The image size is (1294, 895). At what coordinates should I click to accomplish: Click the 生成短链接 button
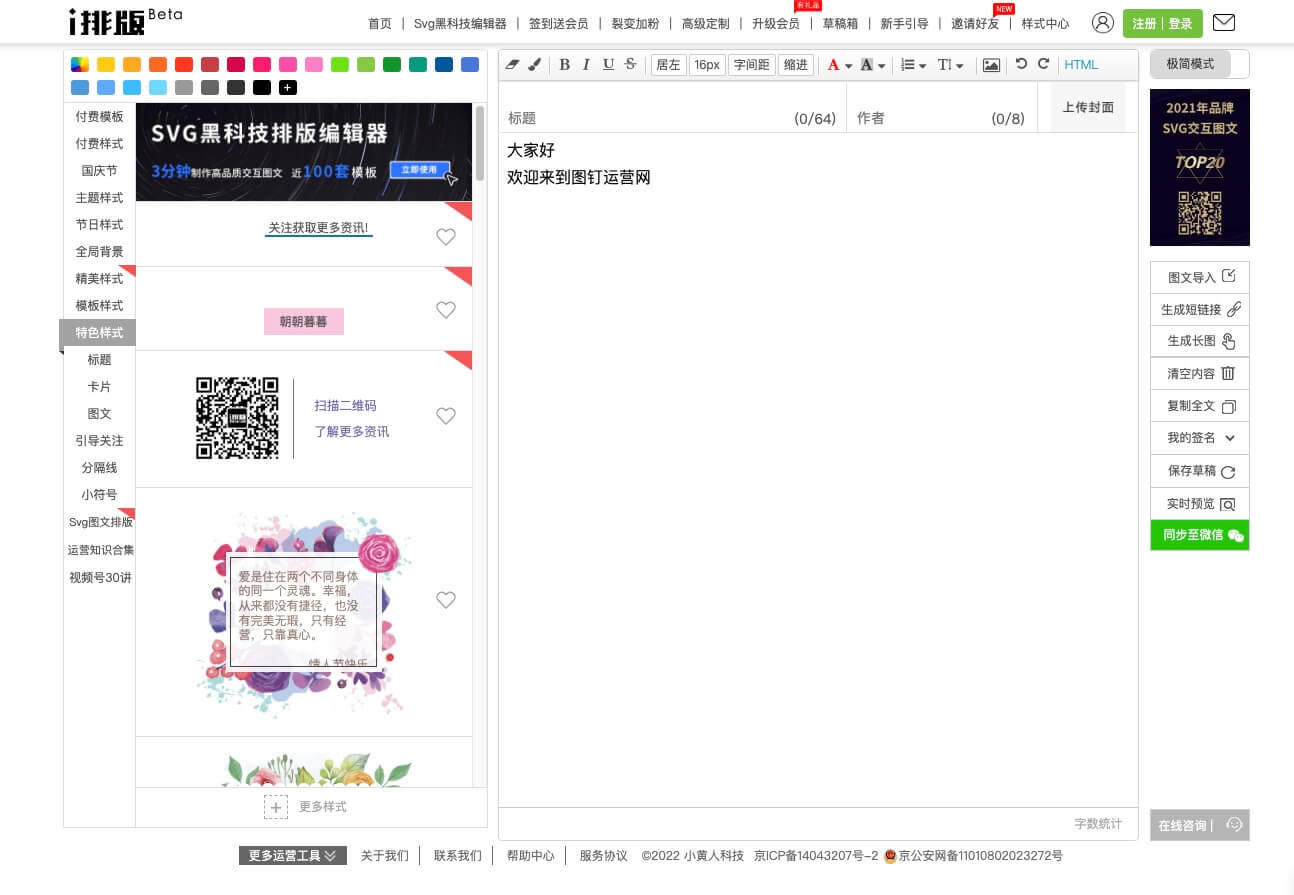[x=1200, y=310]
